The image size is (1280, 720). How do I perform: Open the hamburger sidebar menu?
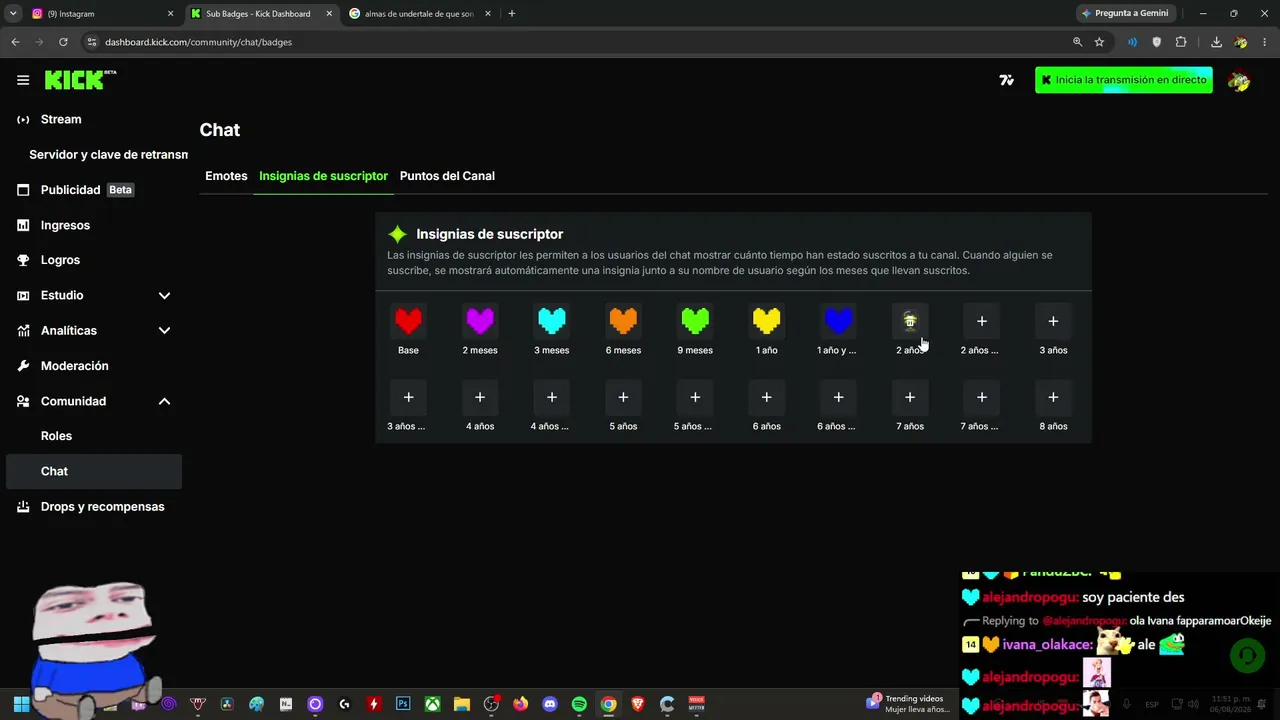pos(23,80)
